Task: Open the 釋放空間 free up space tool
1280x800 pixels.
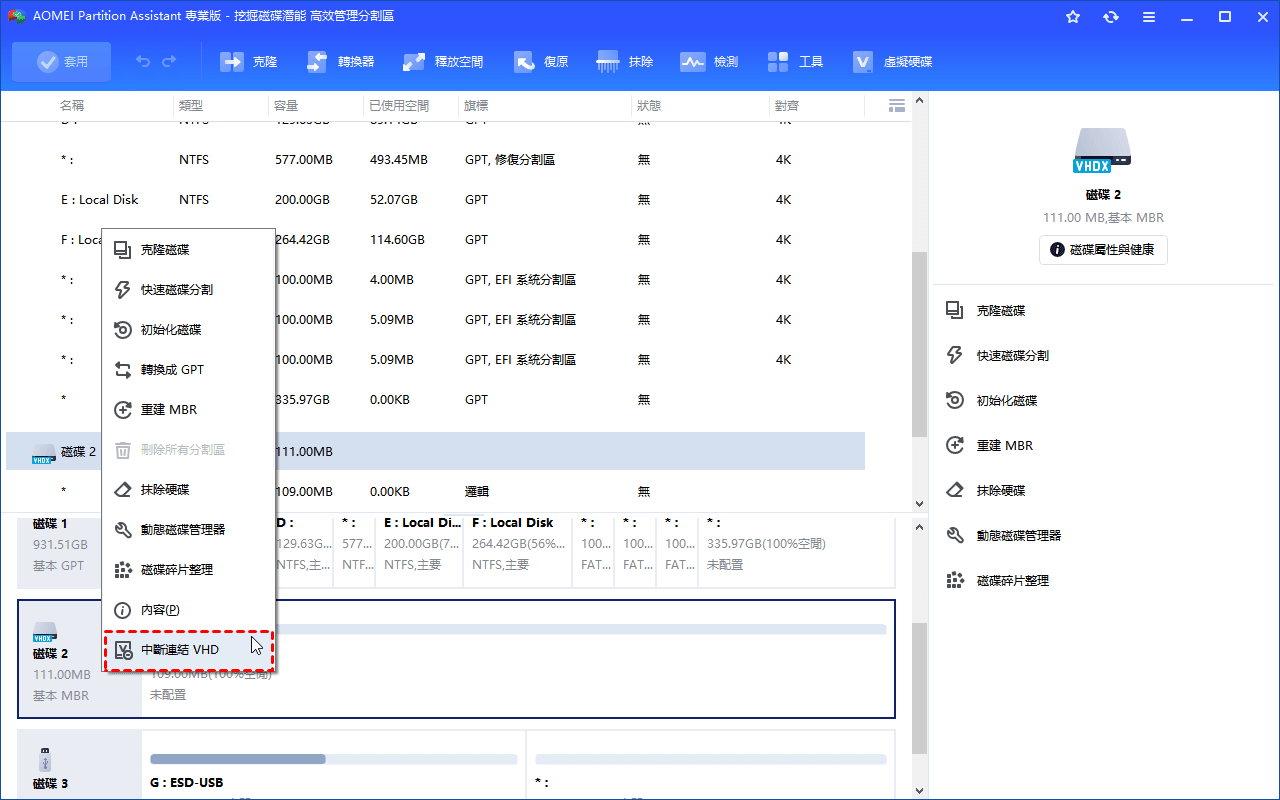Action: click(443, 62)
